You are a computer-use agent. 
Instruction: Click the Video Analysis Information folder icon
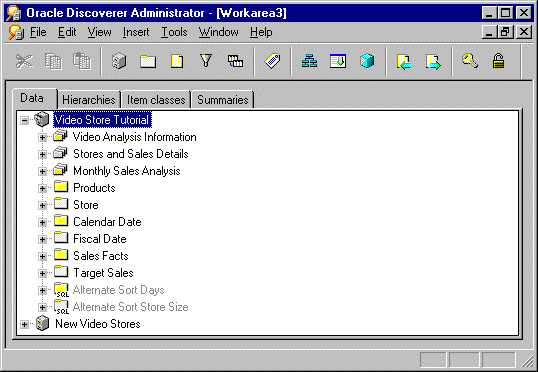click(60, 136)
